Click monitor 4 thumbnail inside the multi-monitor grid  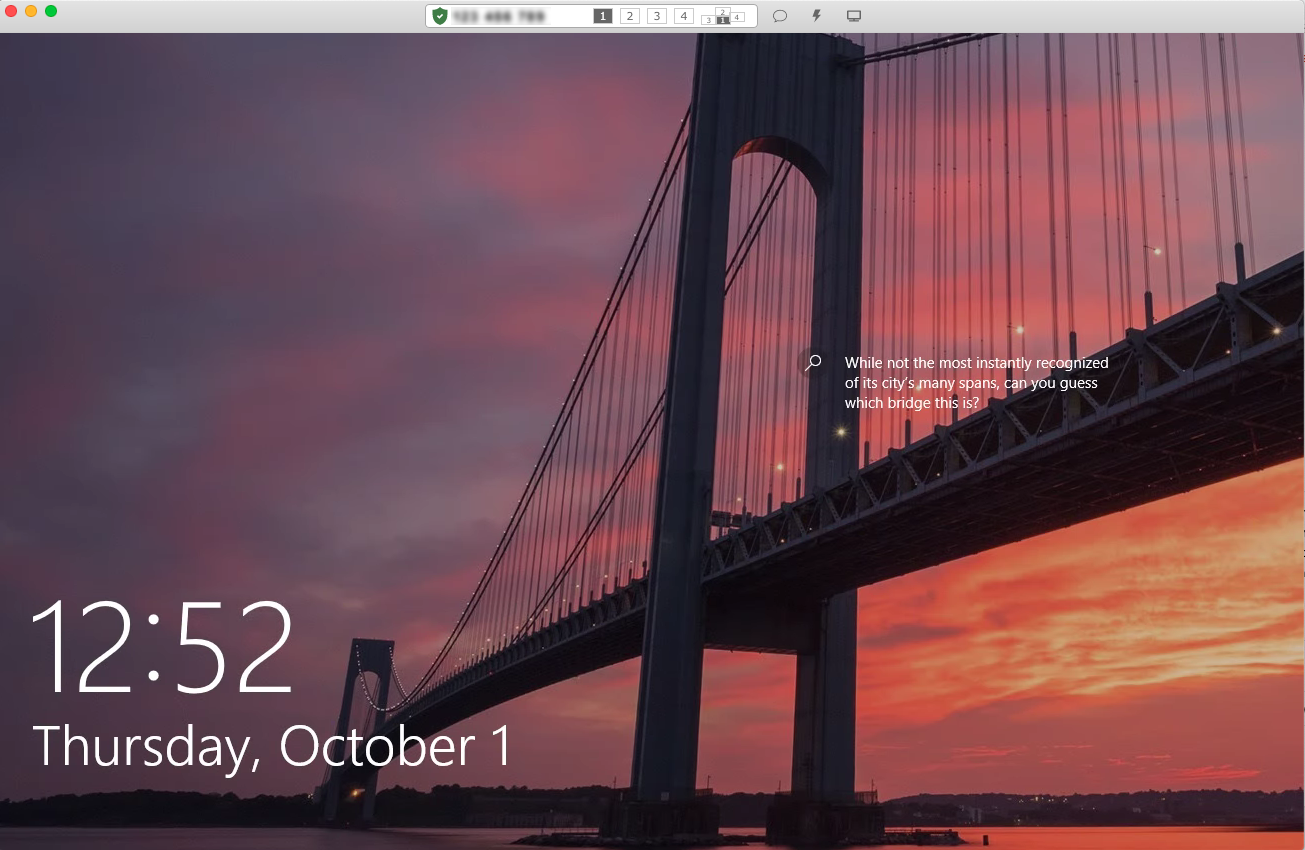pos(737,16)
